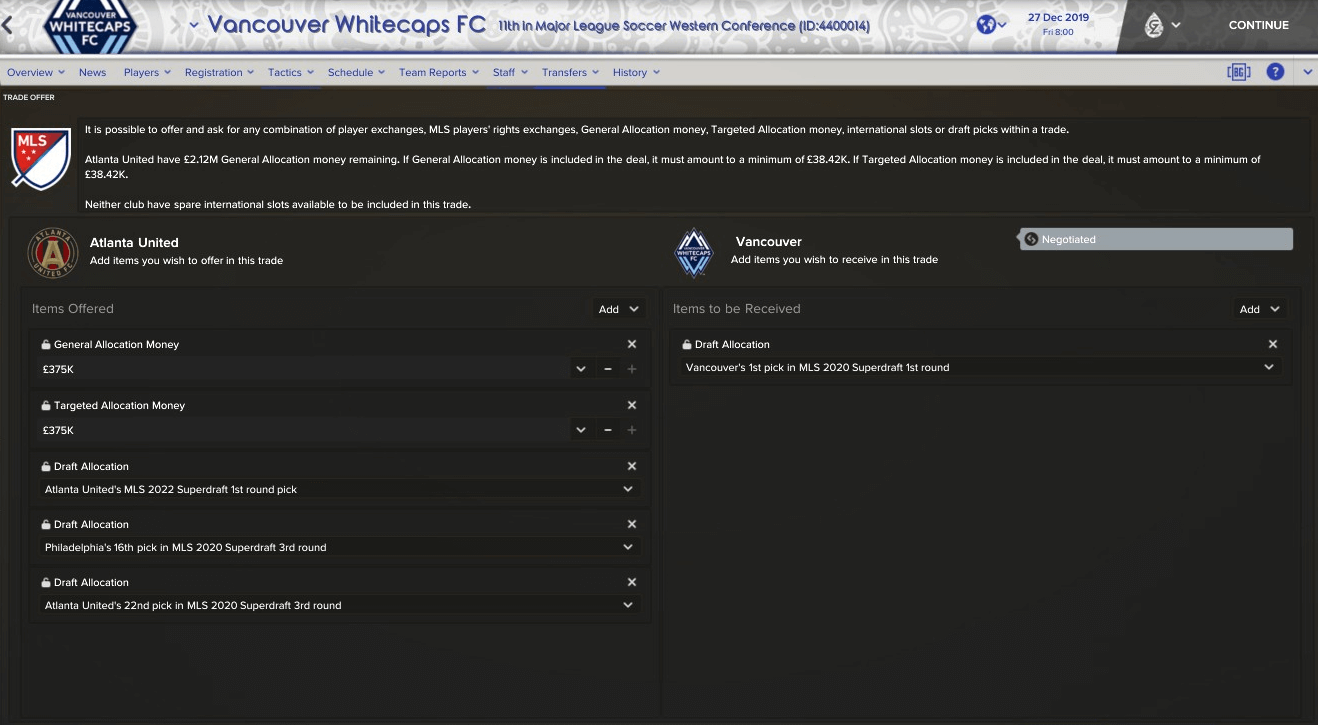Image resolution: width=1318 pixels, height=725 pixels.
Task: Open the world globe icon in header
Action: [x=987, y=25]
